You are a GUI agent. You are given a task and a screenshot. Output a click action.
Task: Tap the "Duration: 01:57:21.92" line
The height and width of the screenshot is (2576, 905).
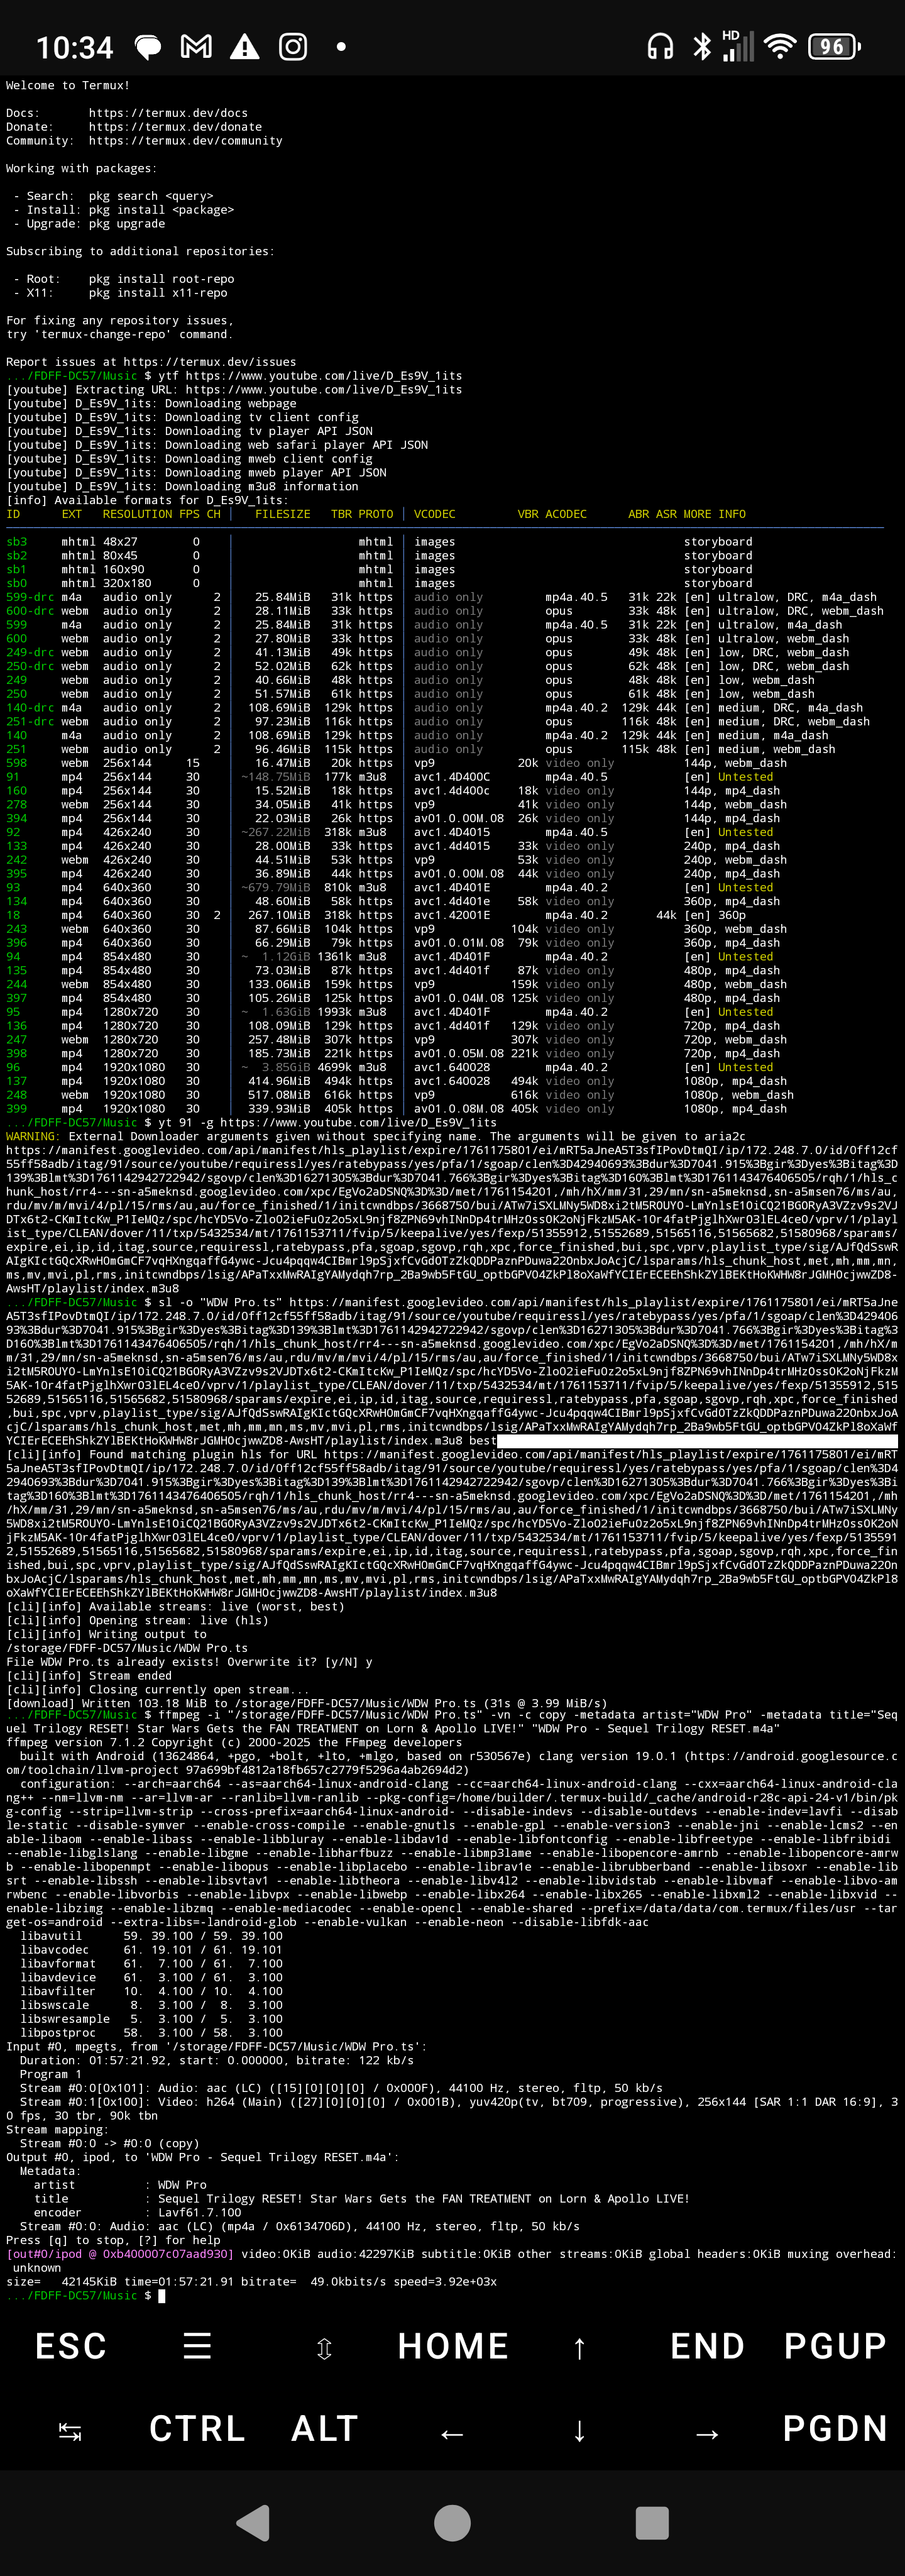coord(216,2062)
